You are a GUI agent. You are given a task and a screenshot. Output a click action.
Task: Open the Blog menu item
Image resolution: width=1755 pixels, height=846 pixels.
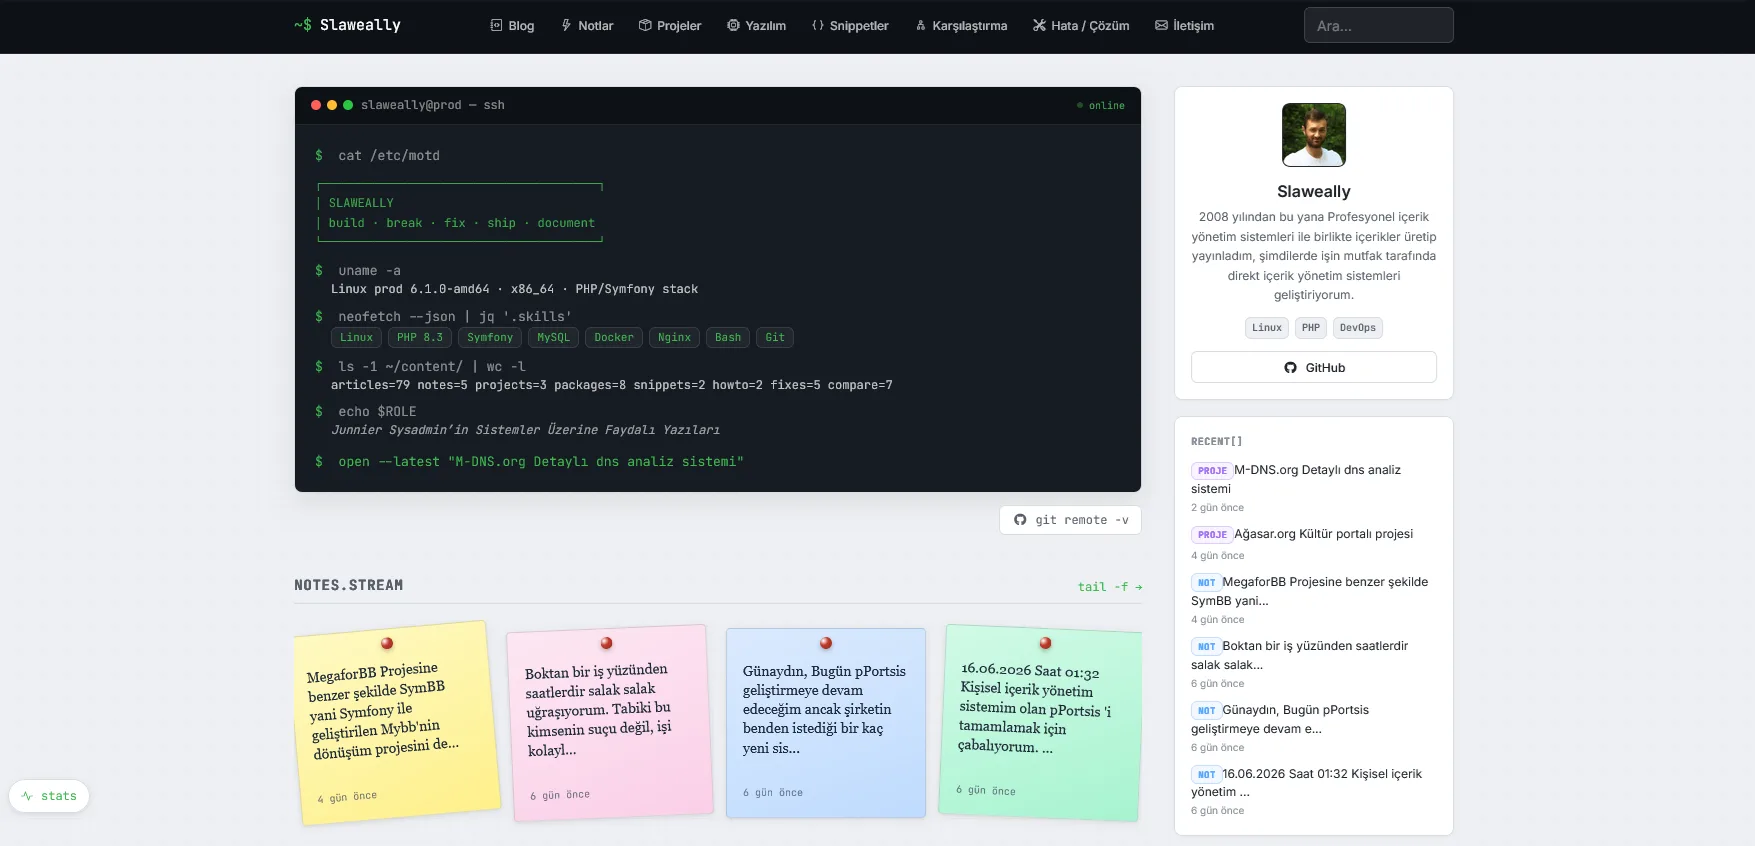click(x=512, y=26)
